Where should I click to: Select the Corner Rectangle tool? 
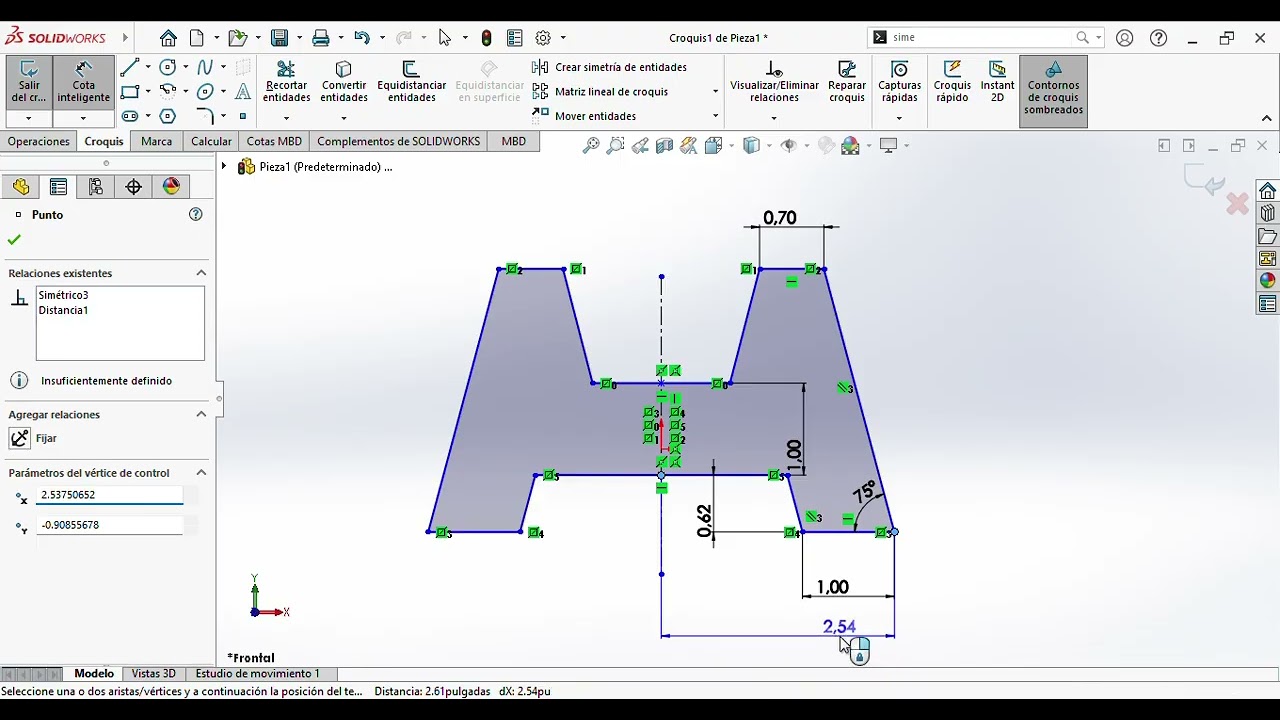(x=130, y=92)
